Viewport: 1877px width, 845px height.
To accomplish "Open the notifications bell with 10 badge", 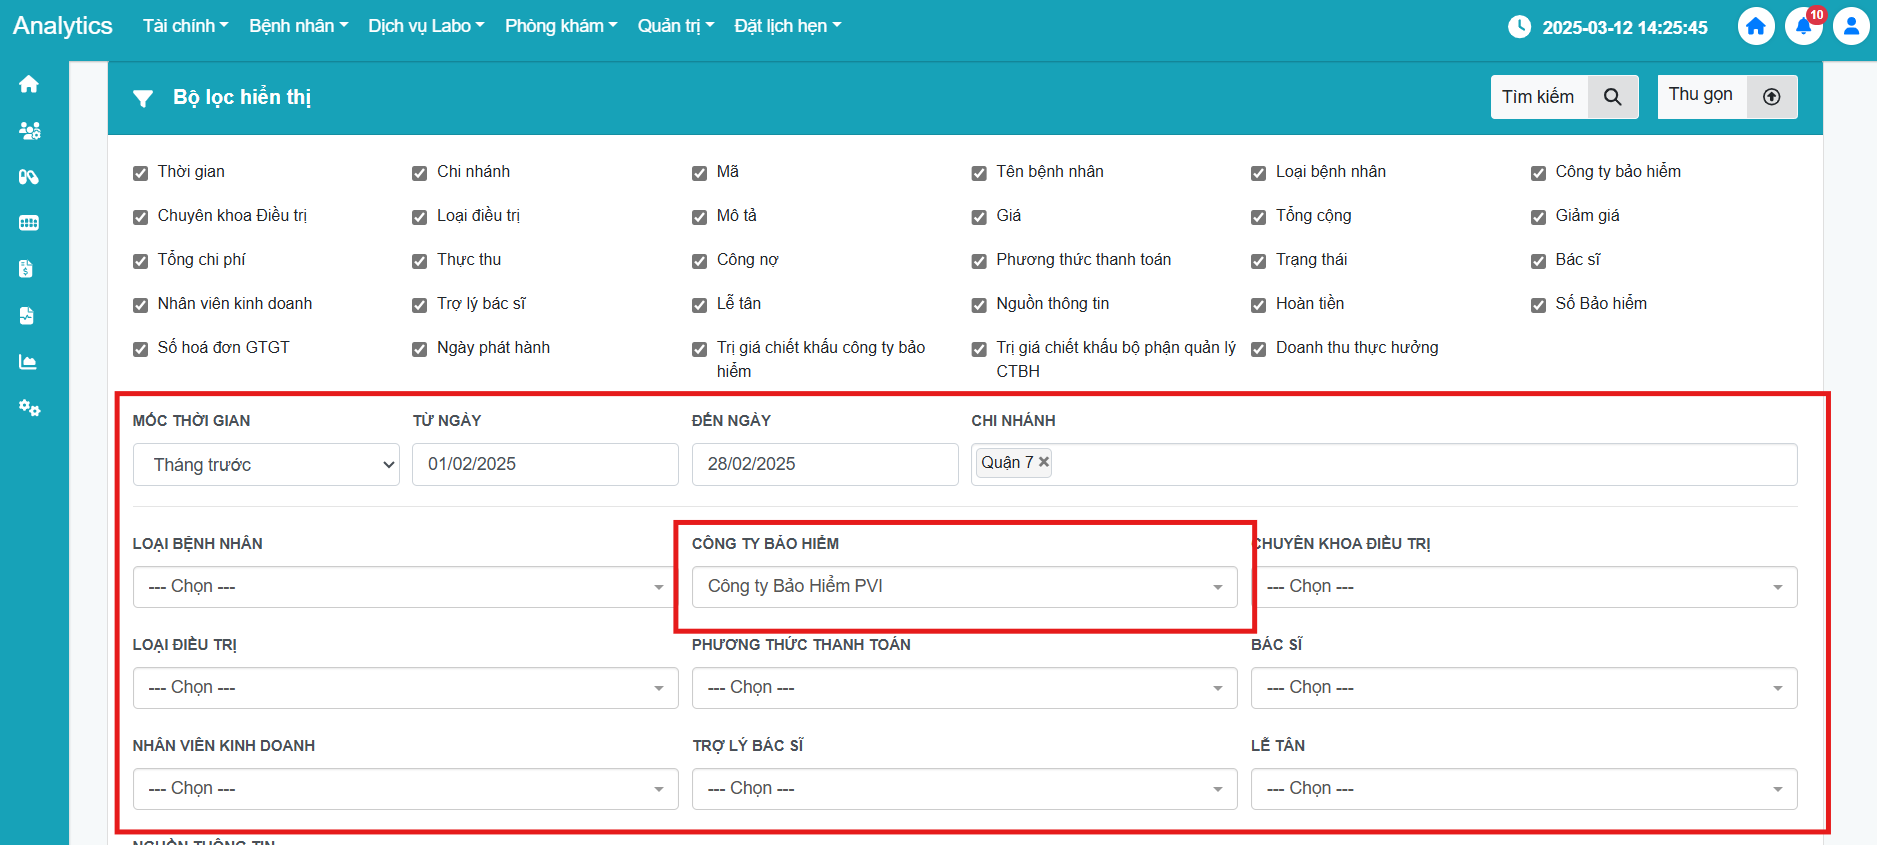I will coord(1803,27).
